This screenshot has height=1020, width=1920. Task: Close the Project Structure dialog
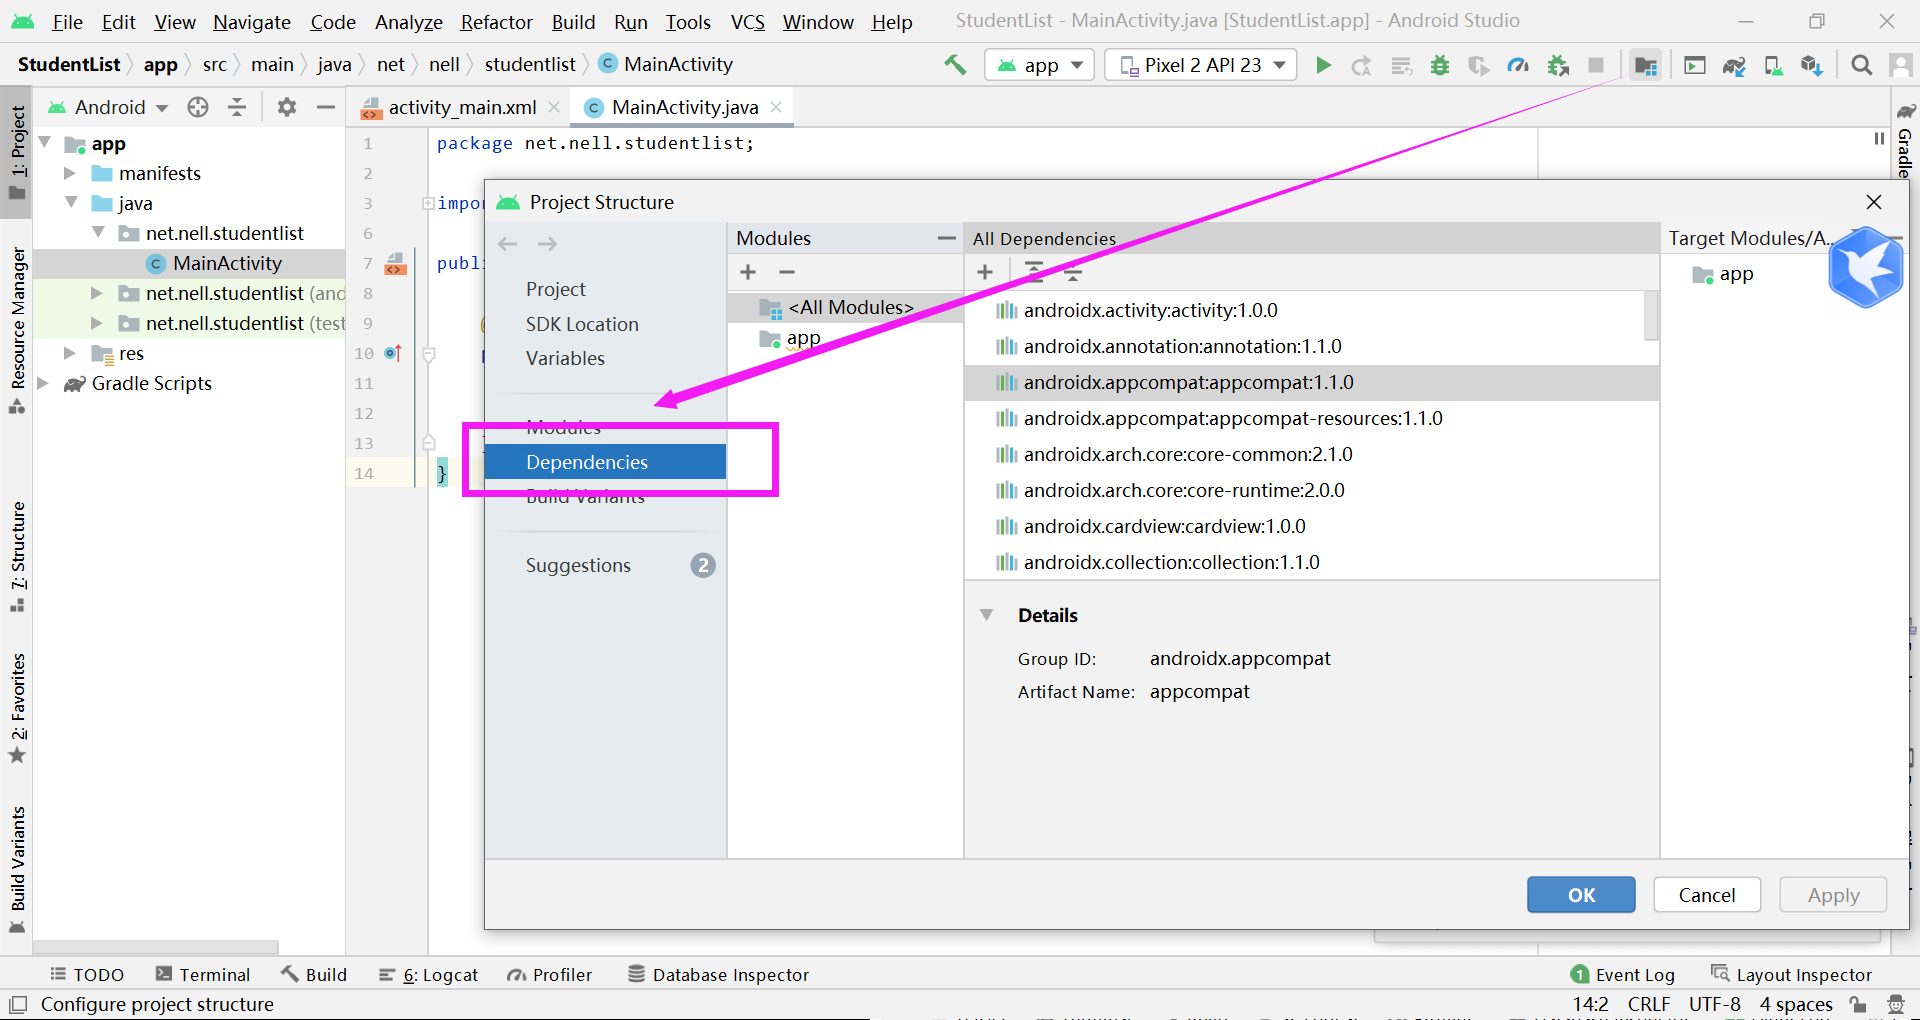point(1874,202)
